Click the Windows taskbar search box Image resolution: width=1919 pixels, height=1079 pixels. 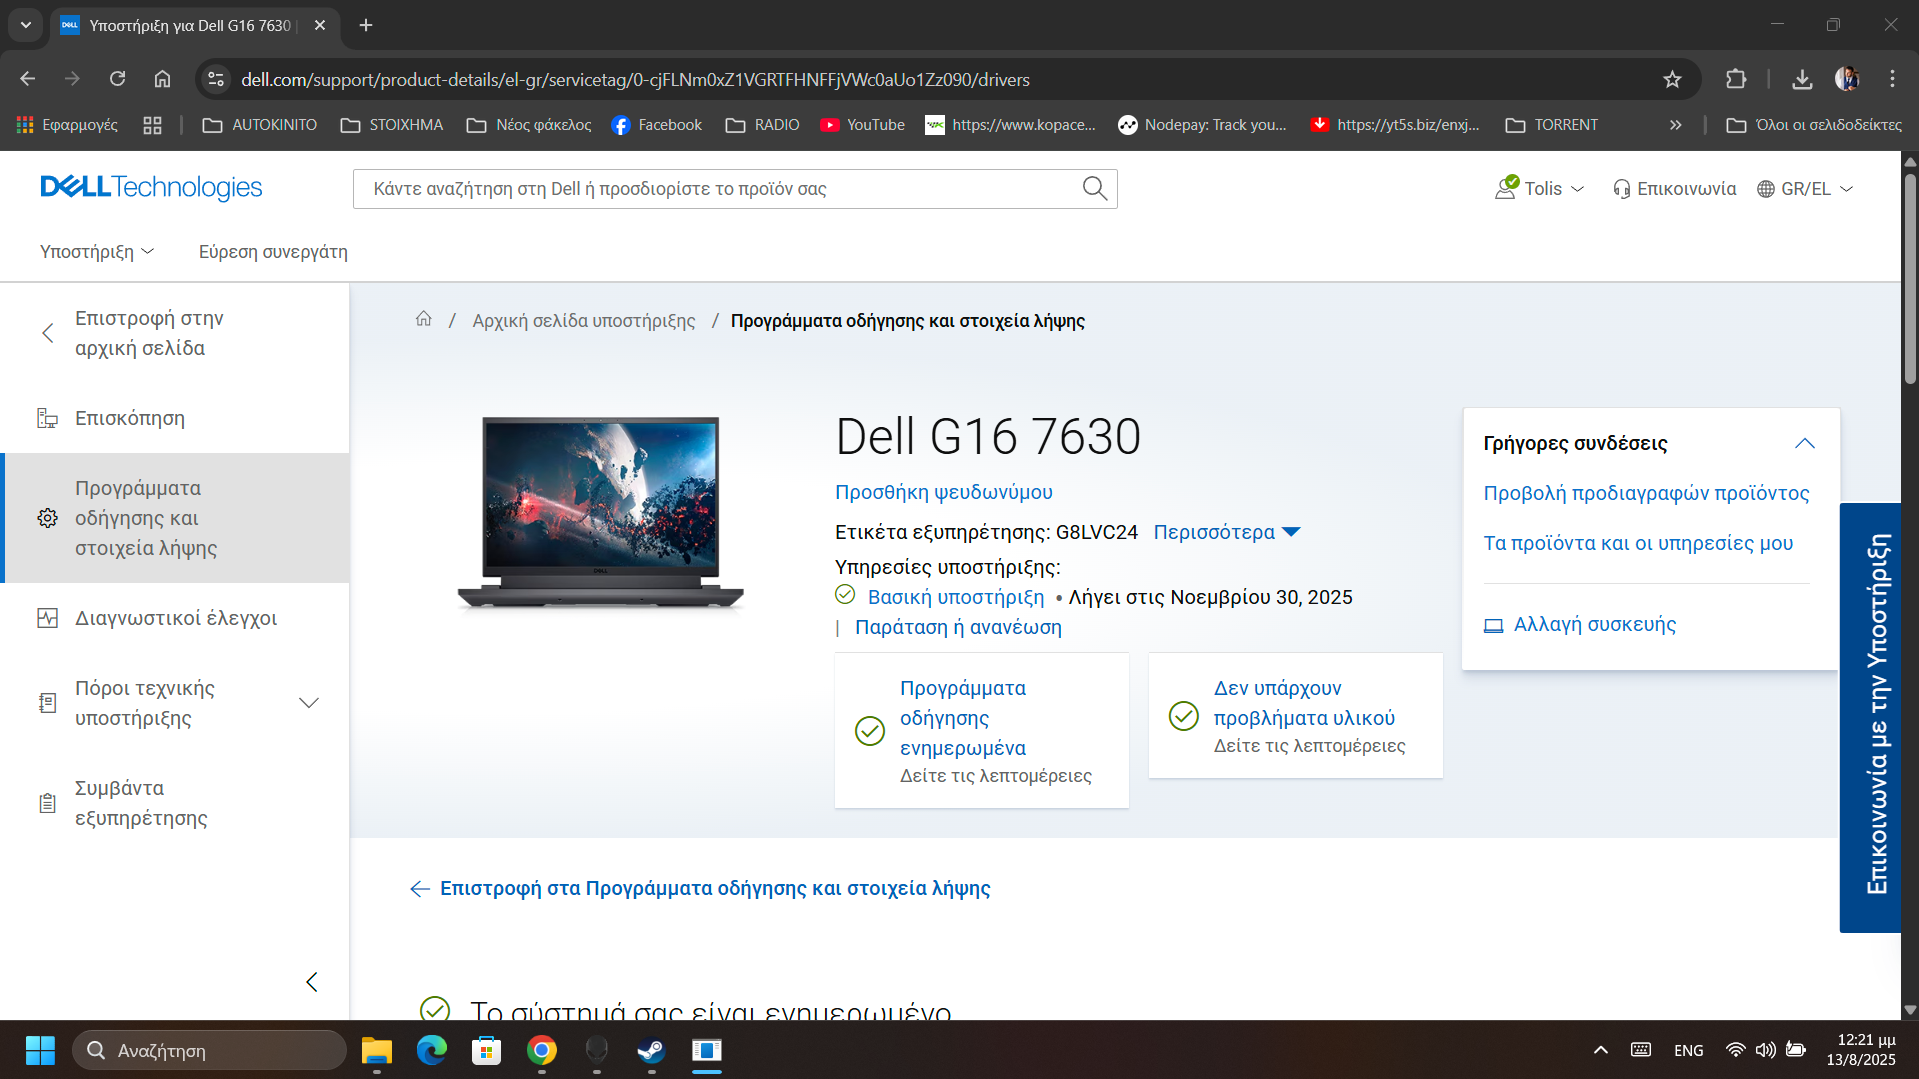click(x=209, y=1050)
